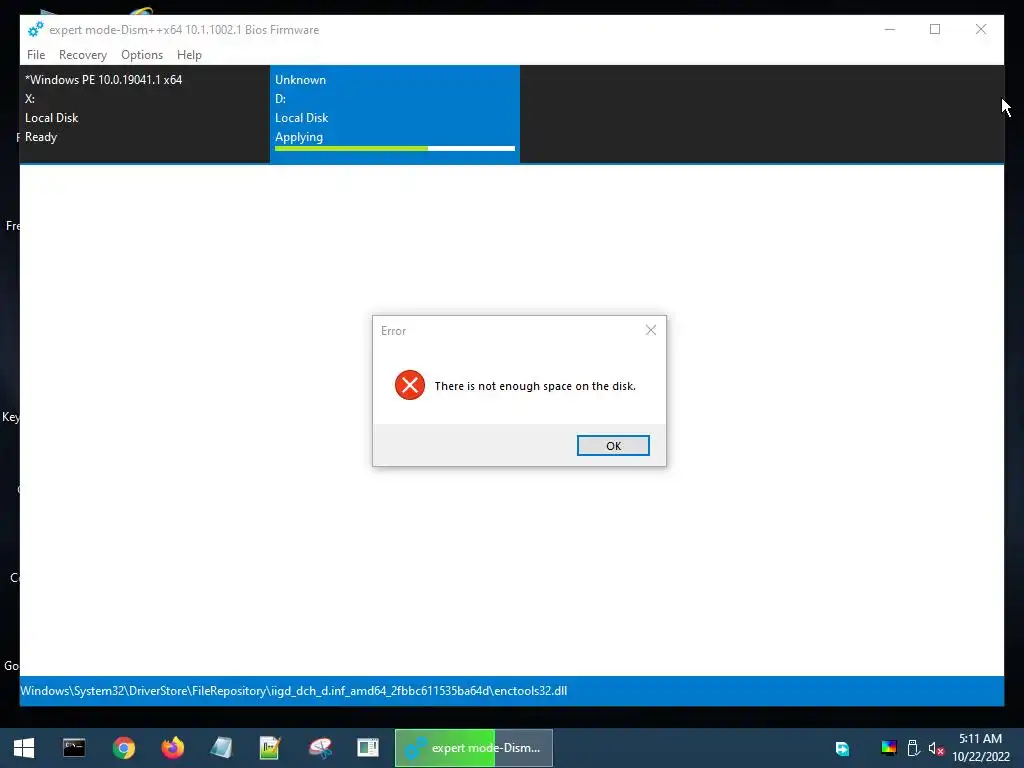Click the USB device tray icon
This screenshot has height=768, width=1024.
tap(914, 748)
